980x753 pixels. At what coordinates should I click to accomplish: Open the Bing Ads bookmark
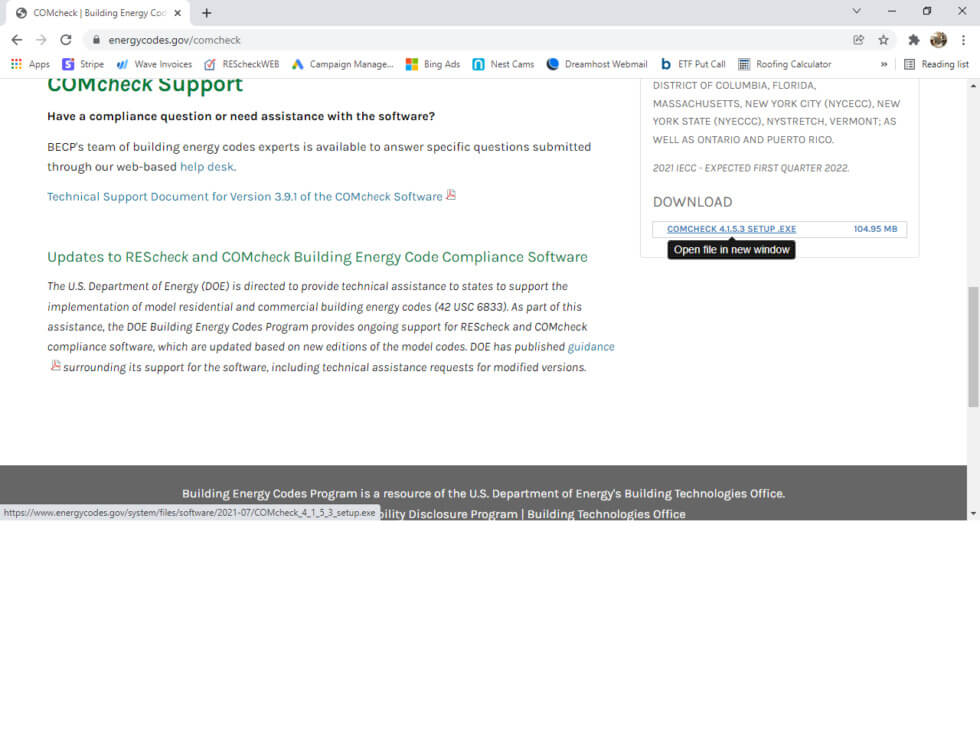pyautogui.click(x=432, y=63)
